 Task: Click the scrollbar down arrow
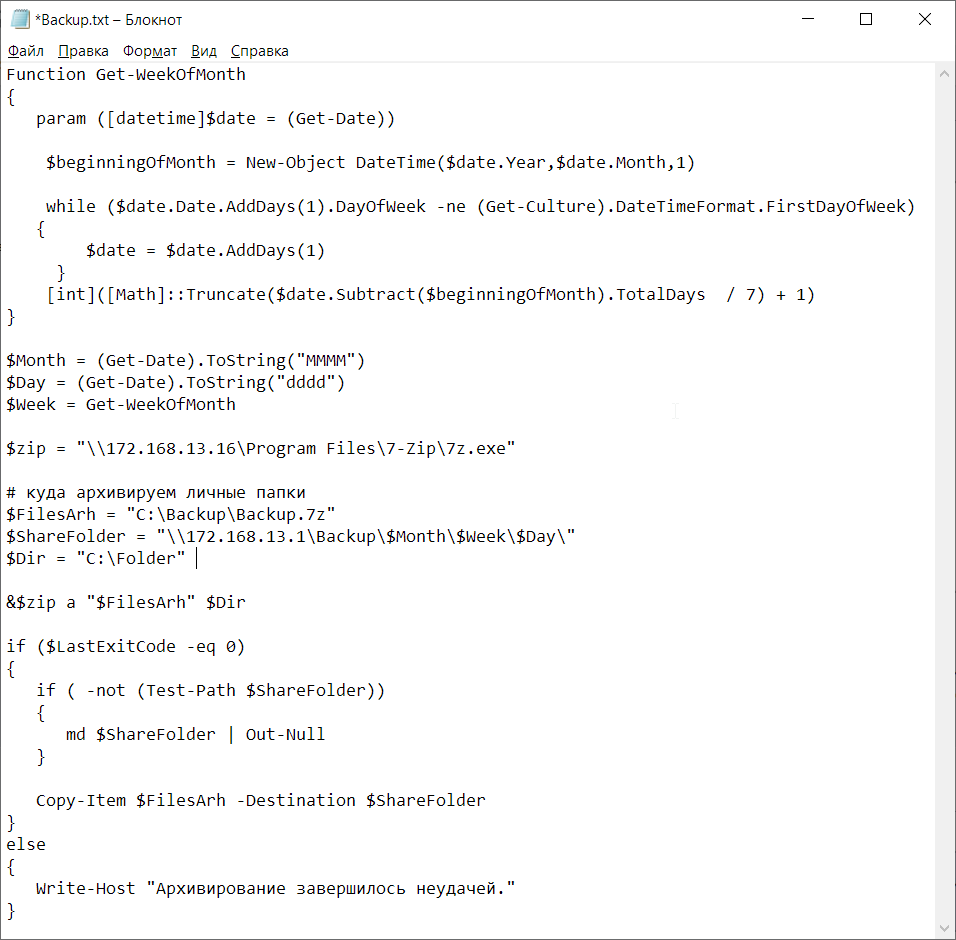coord(944,928)
